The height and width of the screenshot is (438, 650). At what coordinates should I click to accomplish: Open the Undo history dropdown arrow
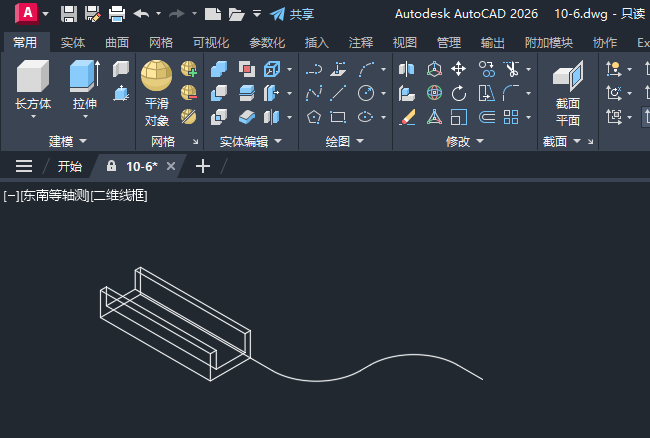point(158,14)
